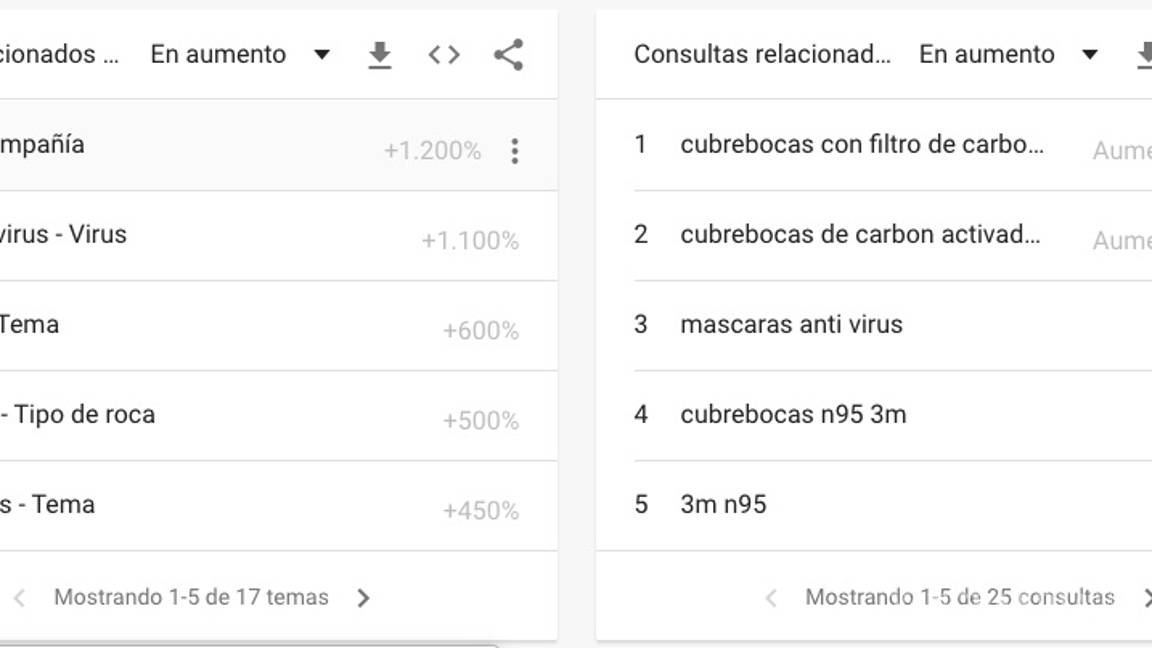Click the download icon on related topics panel
Viewport: 1152px width, 648px height.
click(381, 54)
